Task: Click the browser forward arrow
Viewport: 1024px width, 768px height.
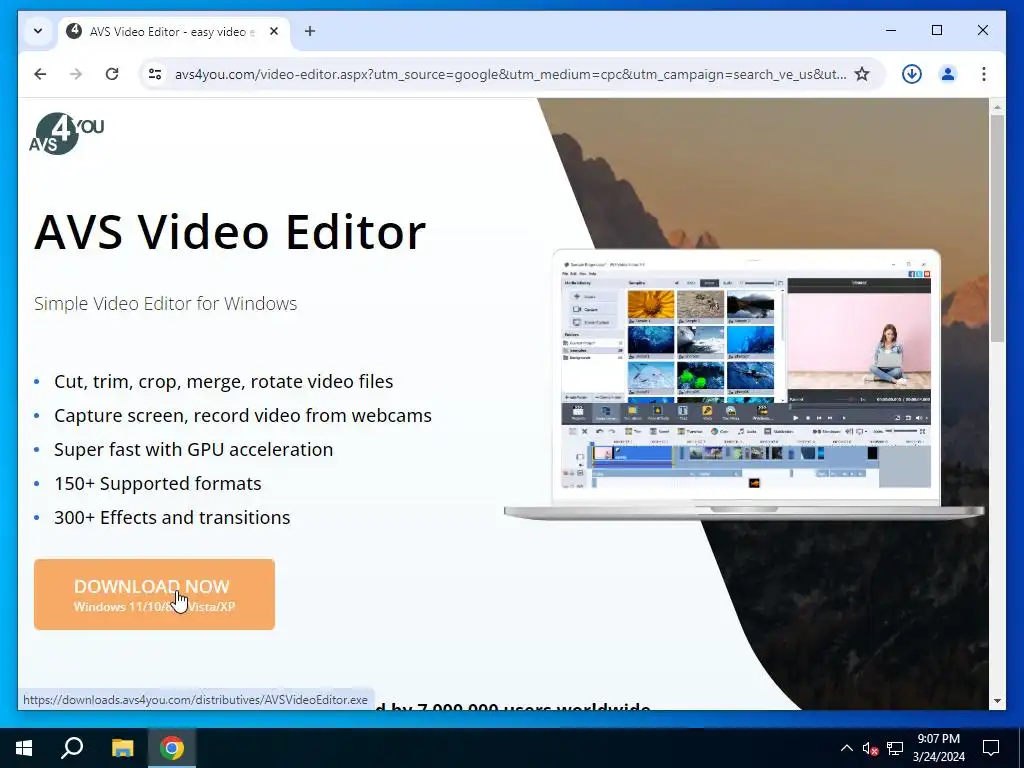Action: click(x=76, y=74)
